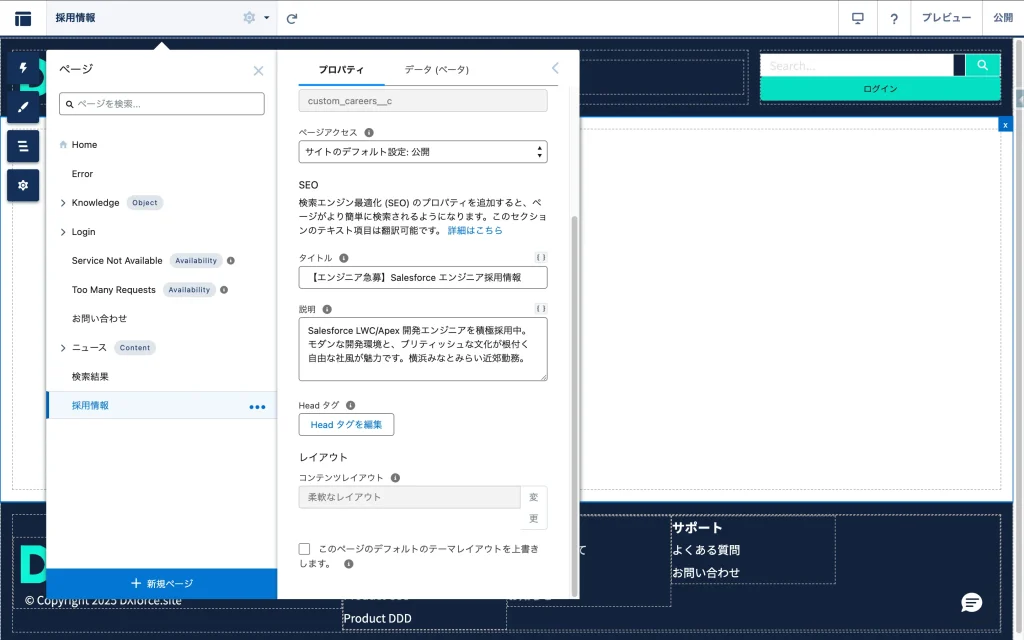This screenshot has height=640, width=1024.
Task: Expand the Knowledge page tree item
Action: pos(63,203)
